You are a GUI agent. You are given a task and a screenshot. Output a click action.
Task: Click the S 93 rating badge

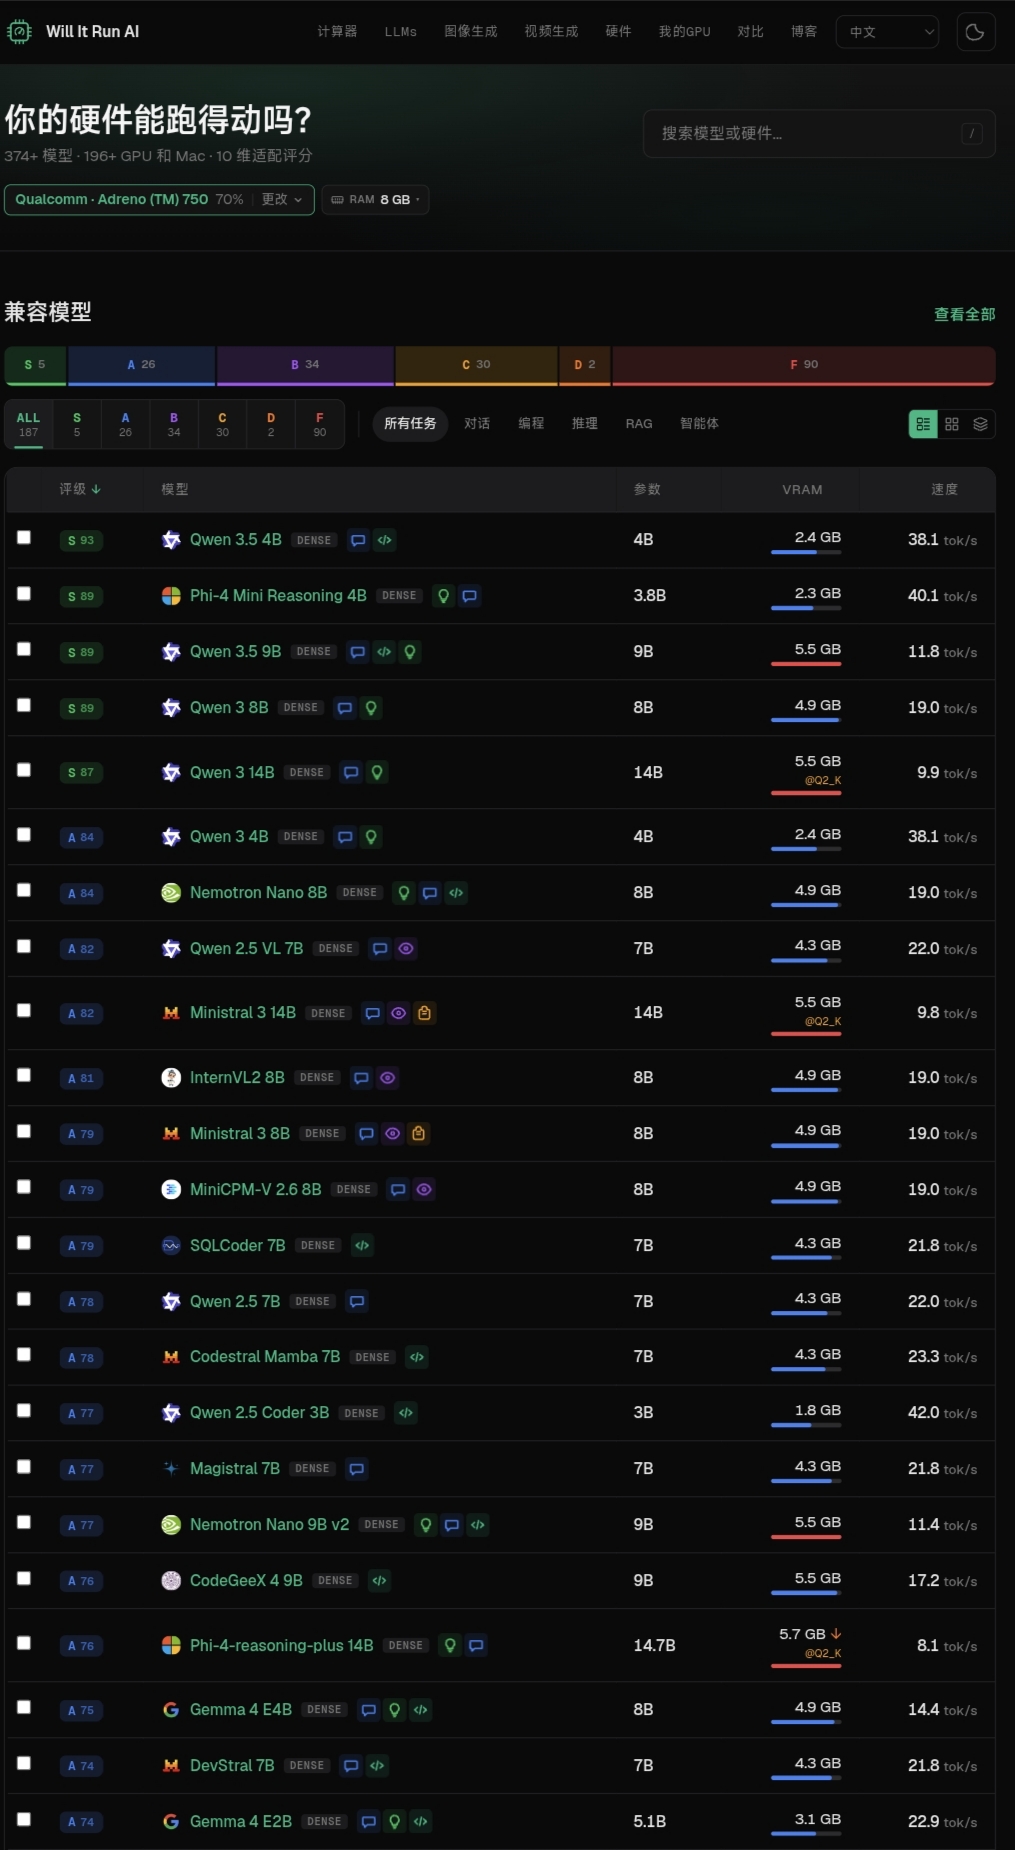(x=81, y=540)
